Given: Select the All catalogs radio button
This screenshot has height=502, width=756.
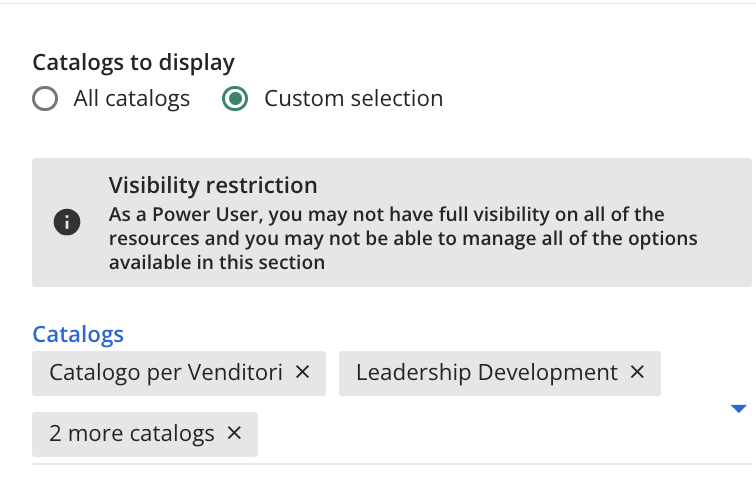Looking at the screenshot, I should click(45, 99).
